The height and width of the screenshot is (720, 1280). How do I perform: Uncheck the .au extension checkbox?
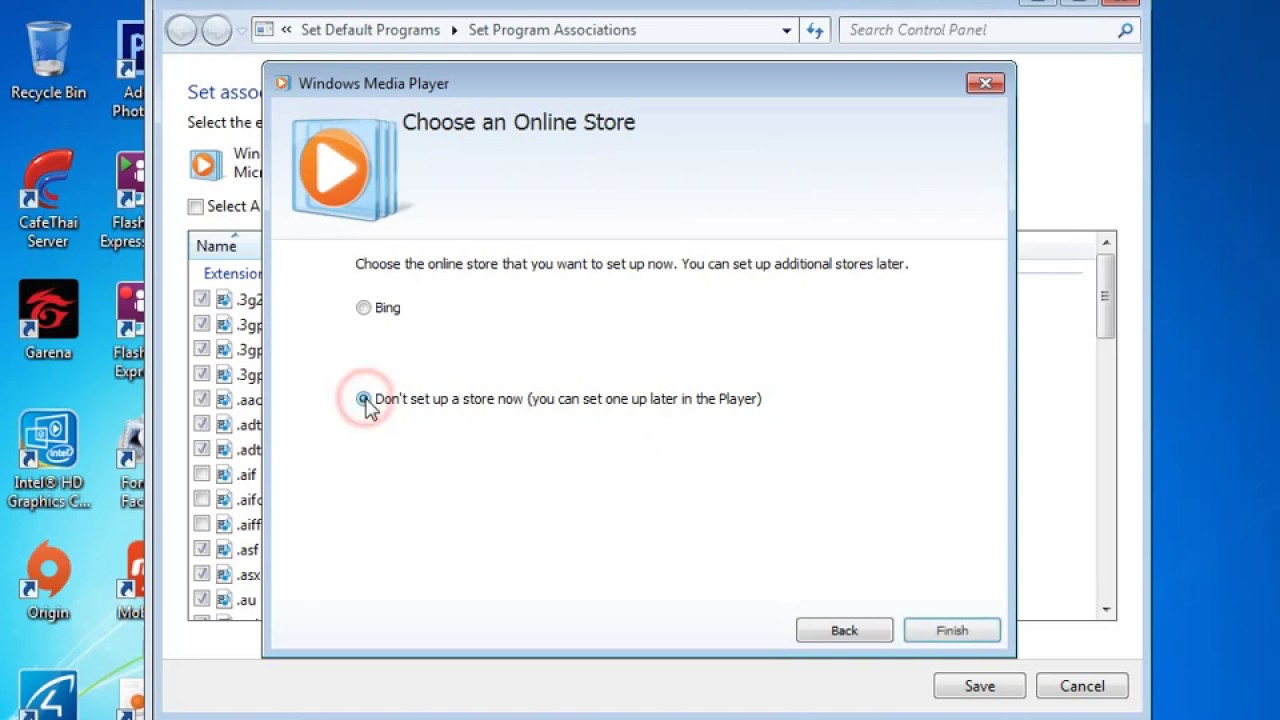[x=202, y=599]
